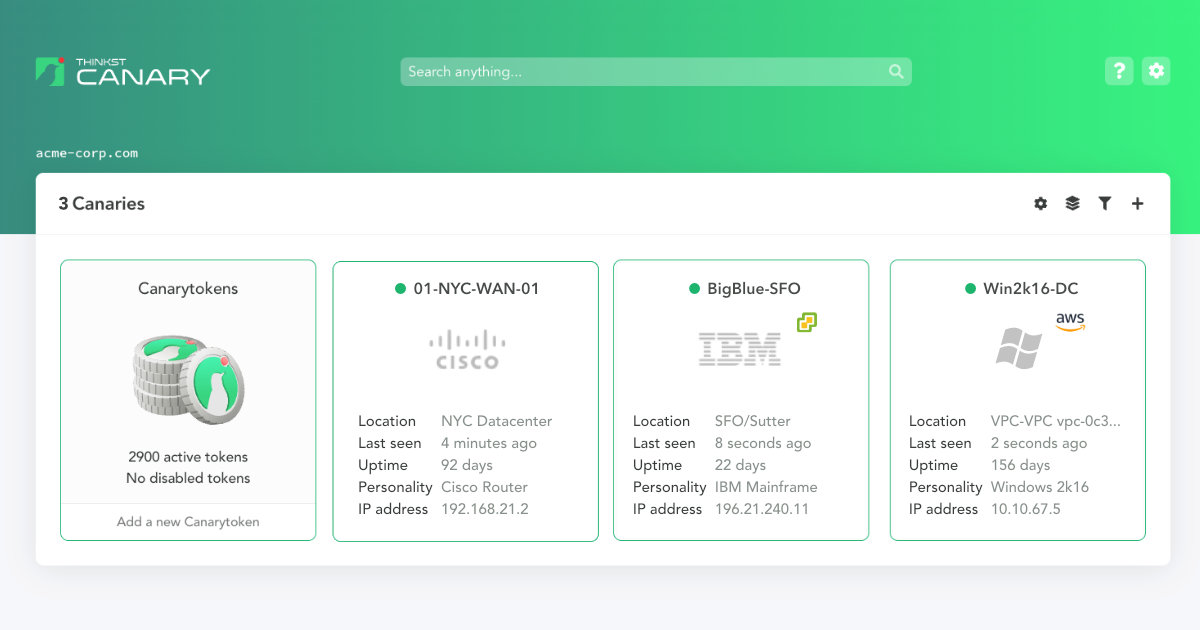Focus the Search anything field

pyautogui.click(x=645, y=72)
